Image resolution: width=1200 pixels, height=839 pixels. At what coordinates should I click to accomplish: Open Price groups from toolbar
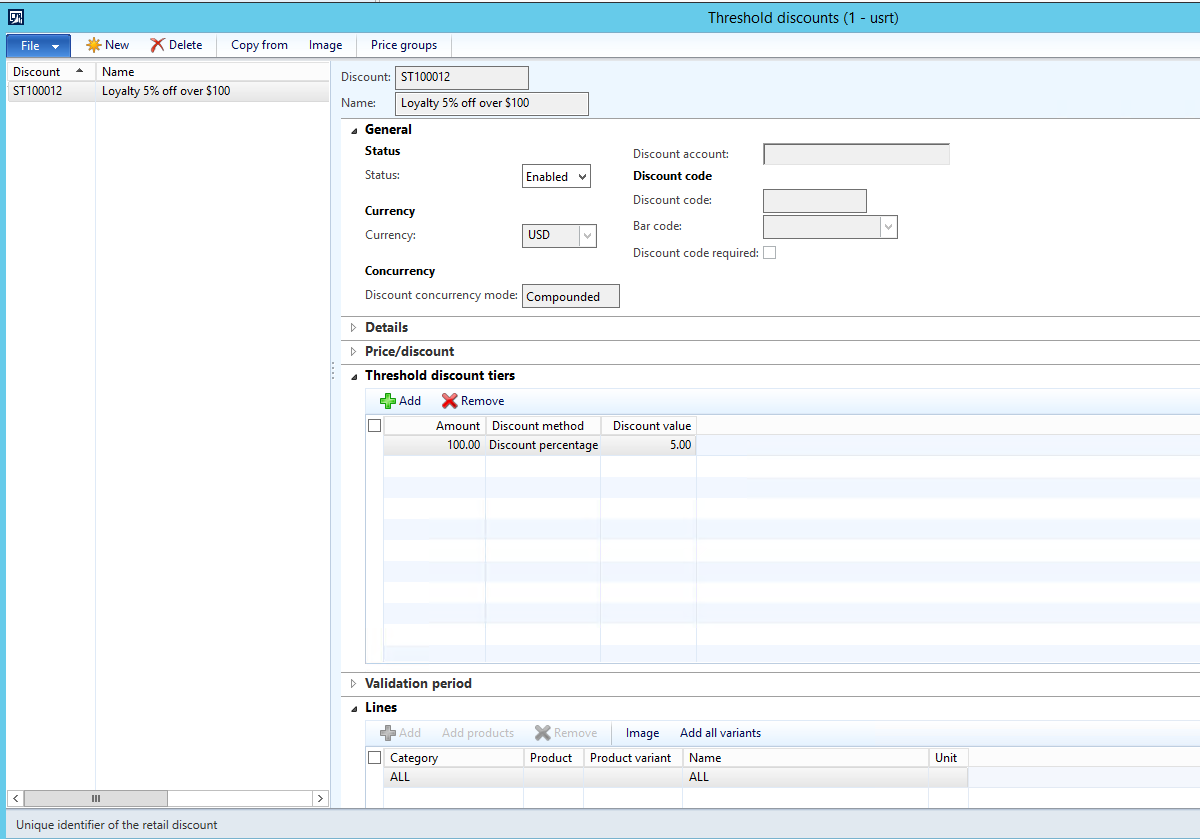click(x=404, y=45)
